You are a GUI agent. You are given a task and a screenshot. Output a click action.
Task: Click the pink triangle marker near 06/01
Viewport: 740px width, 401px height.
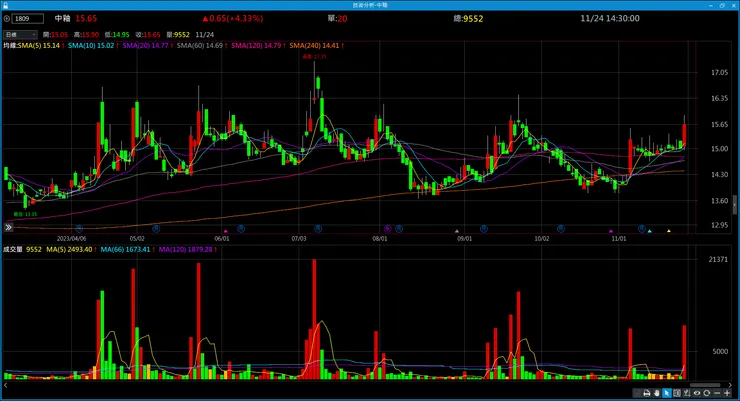[x=226, y=231]
